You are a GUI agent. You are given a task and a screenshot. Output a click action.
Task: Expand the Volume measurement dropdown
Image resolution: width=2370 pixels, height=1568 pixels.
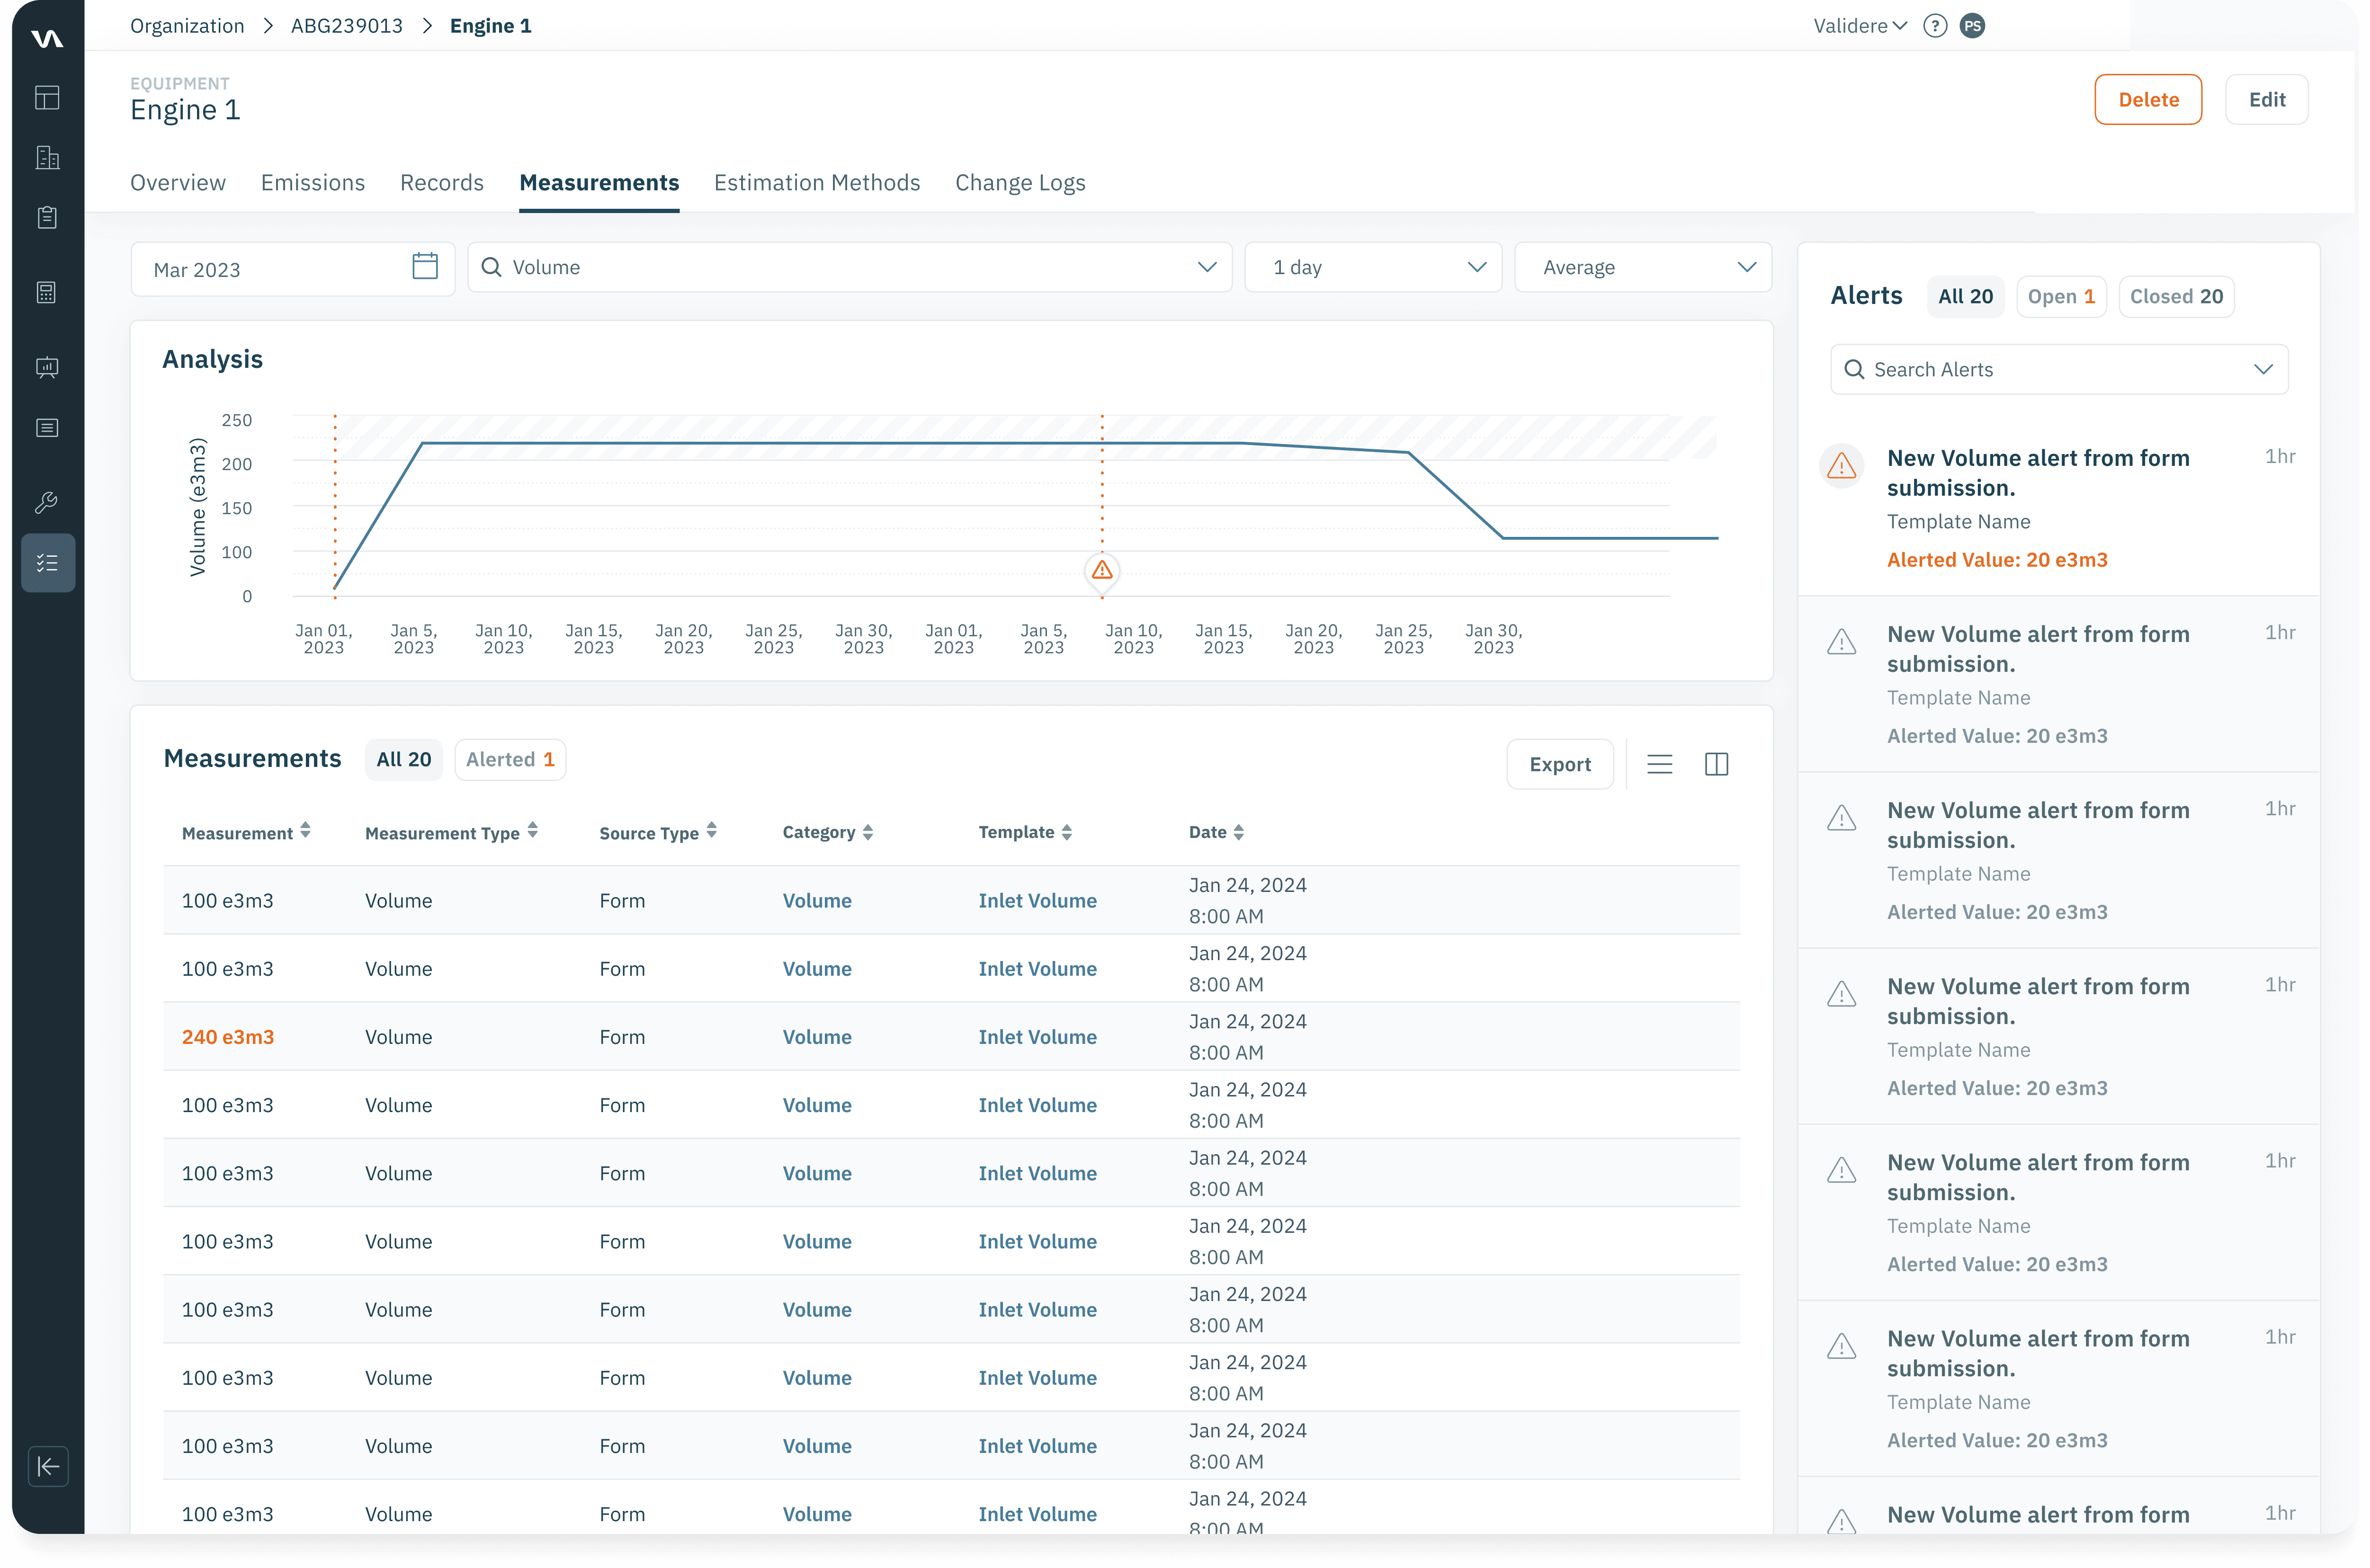point(1207,267)
